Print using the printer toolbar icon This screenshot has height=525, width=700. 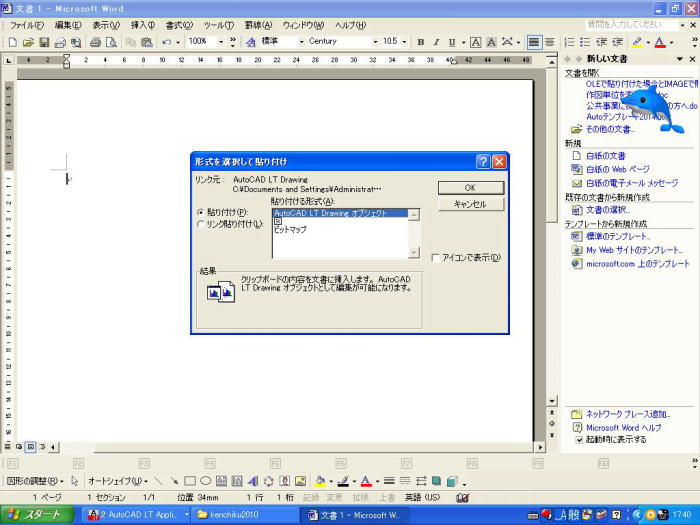95,42
